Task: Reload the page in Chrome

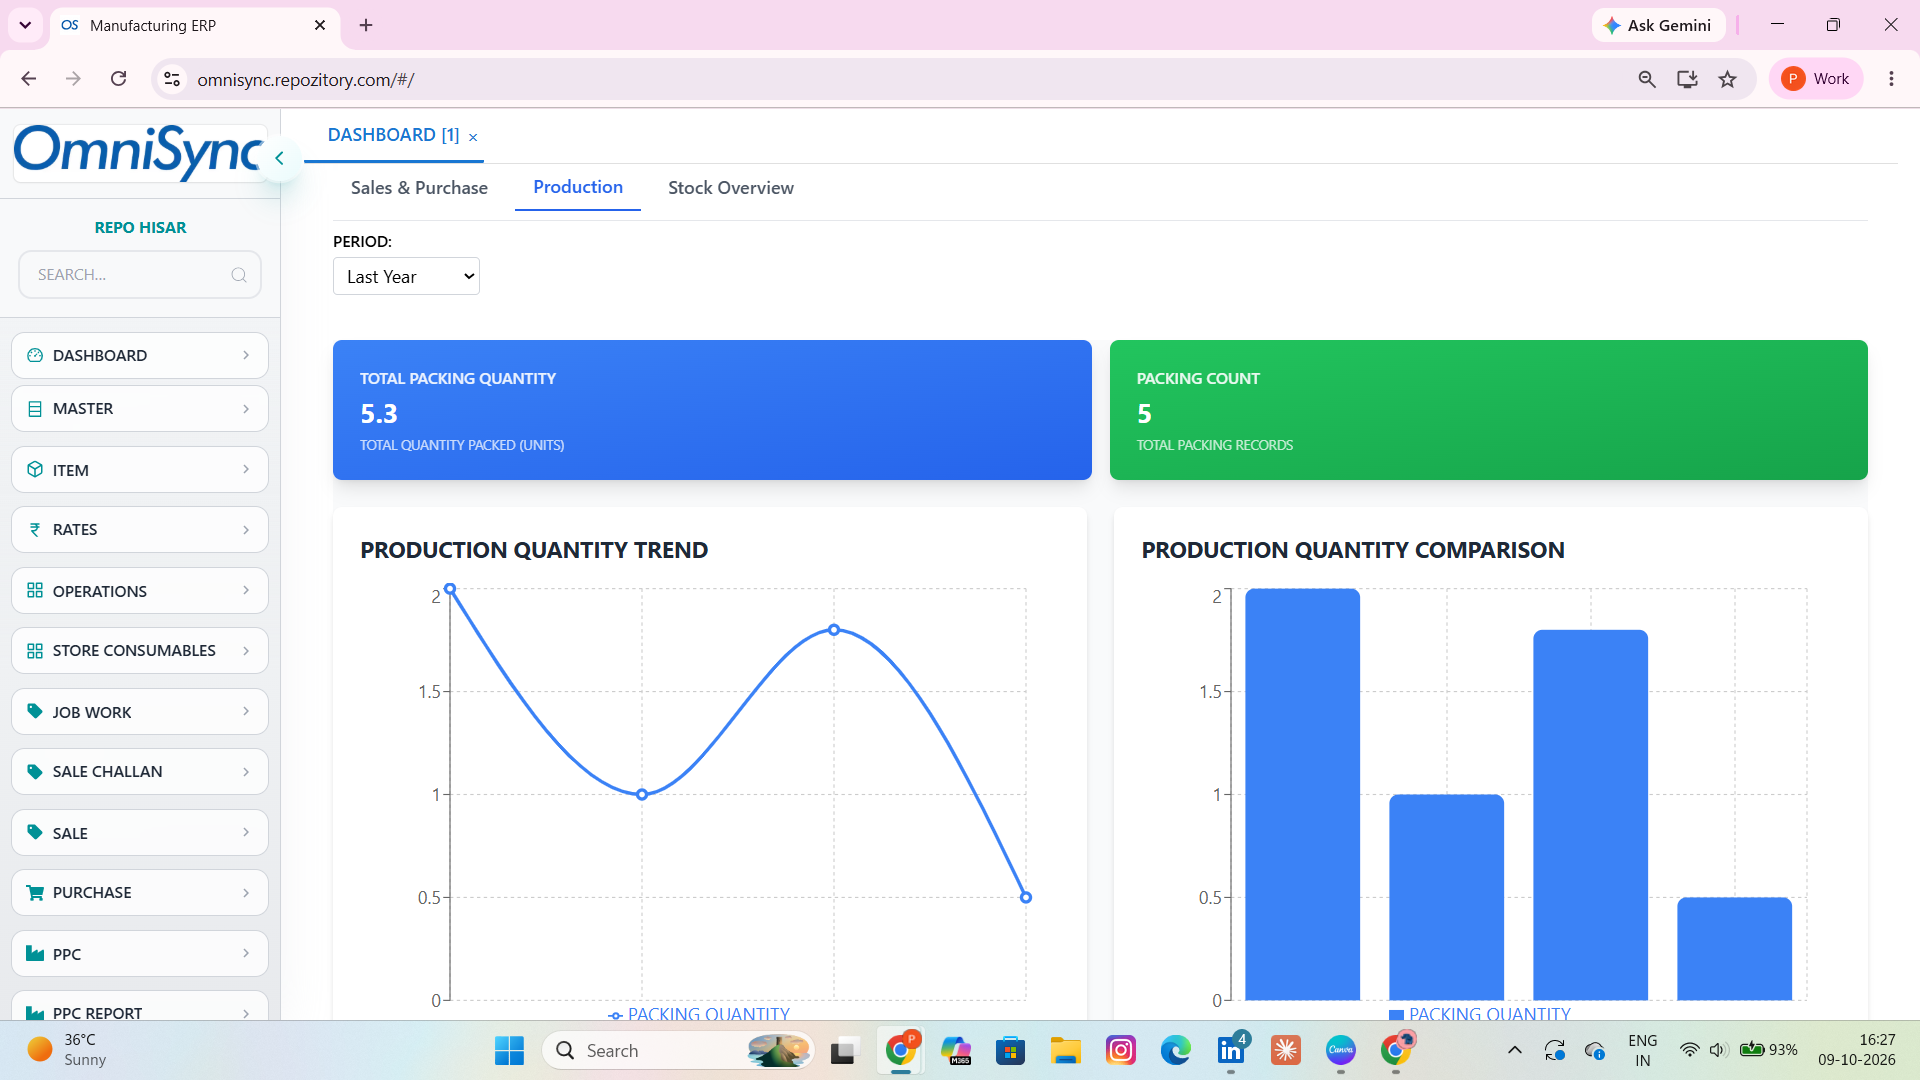Action: click(118, 79)
